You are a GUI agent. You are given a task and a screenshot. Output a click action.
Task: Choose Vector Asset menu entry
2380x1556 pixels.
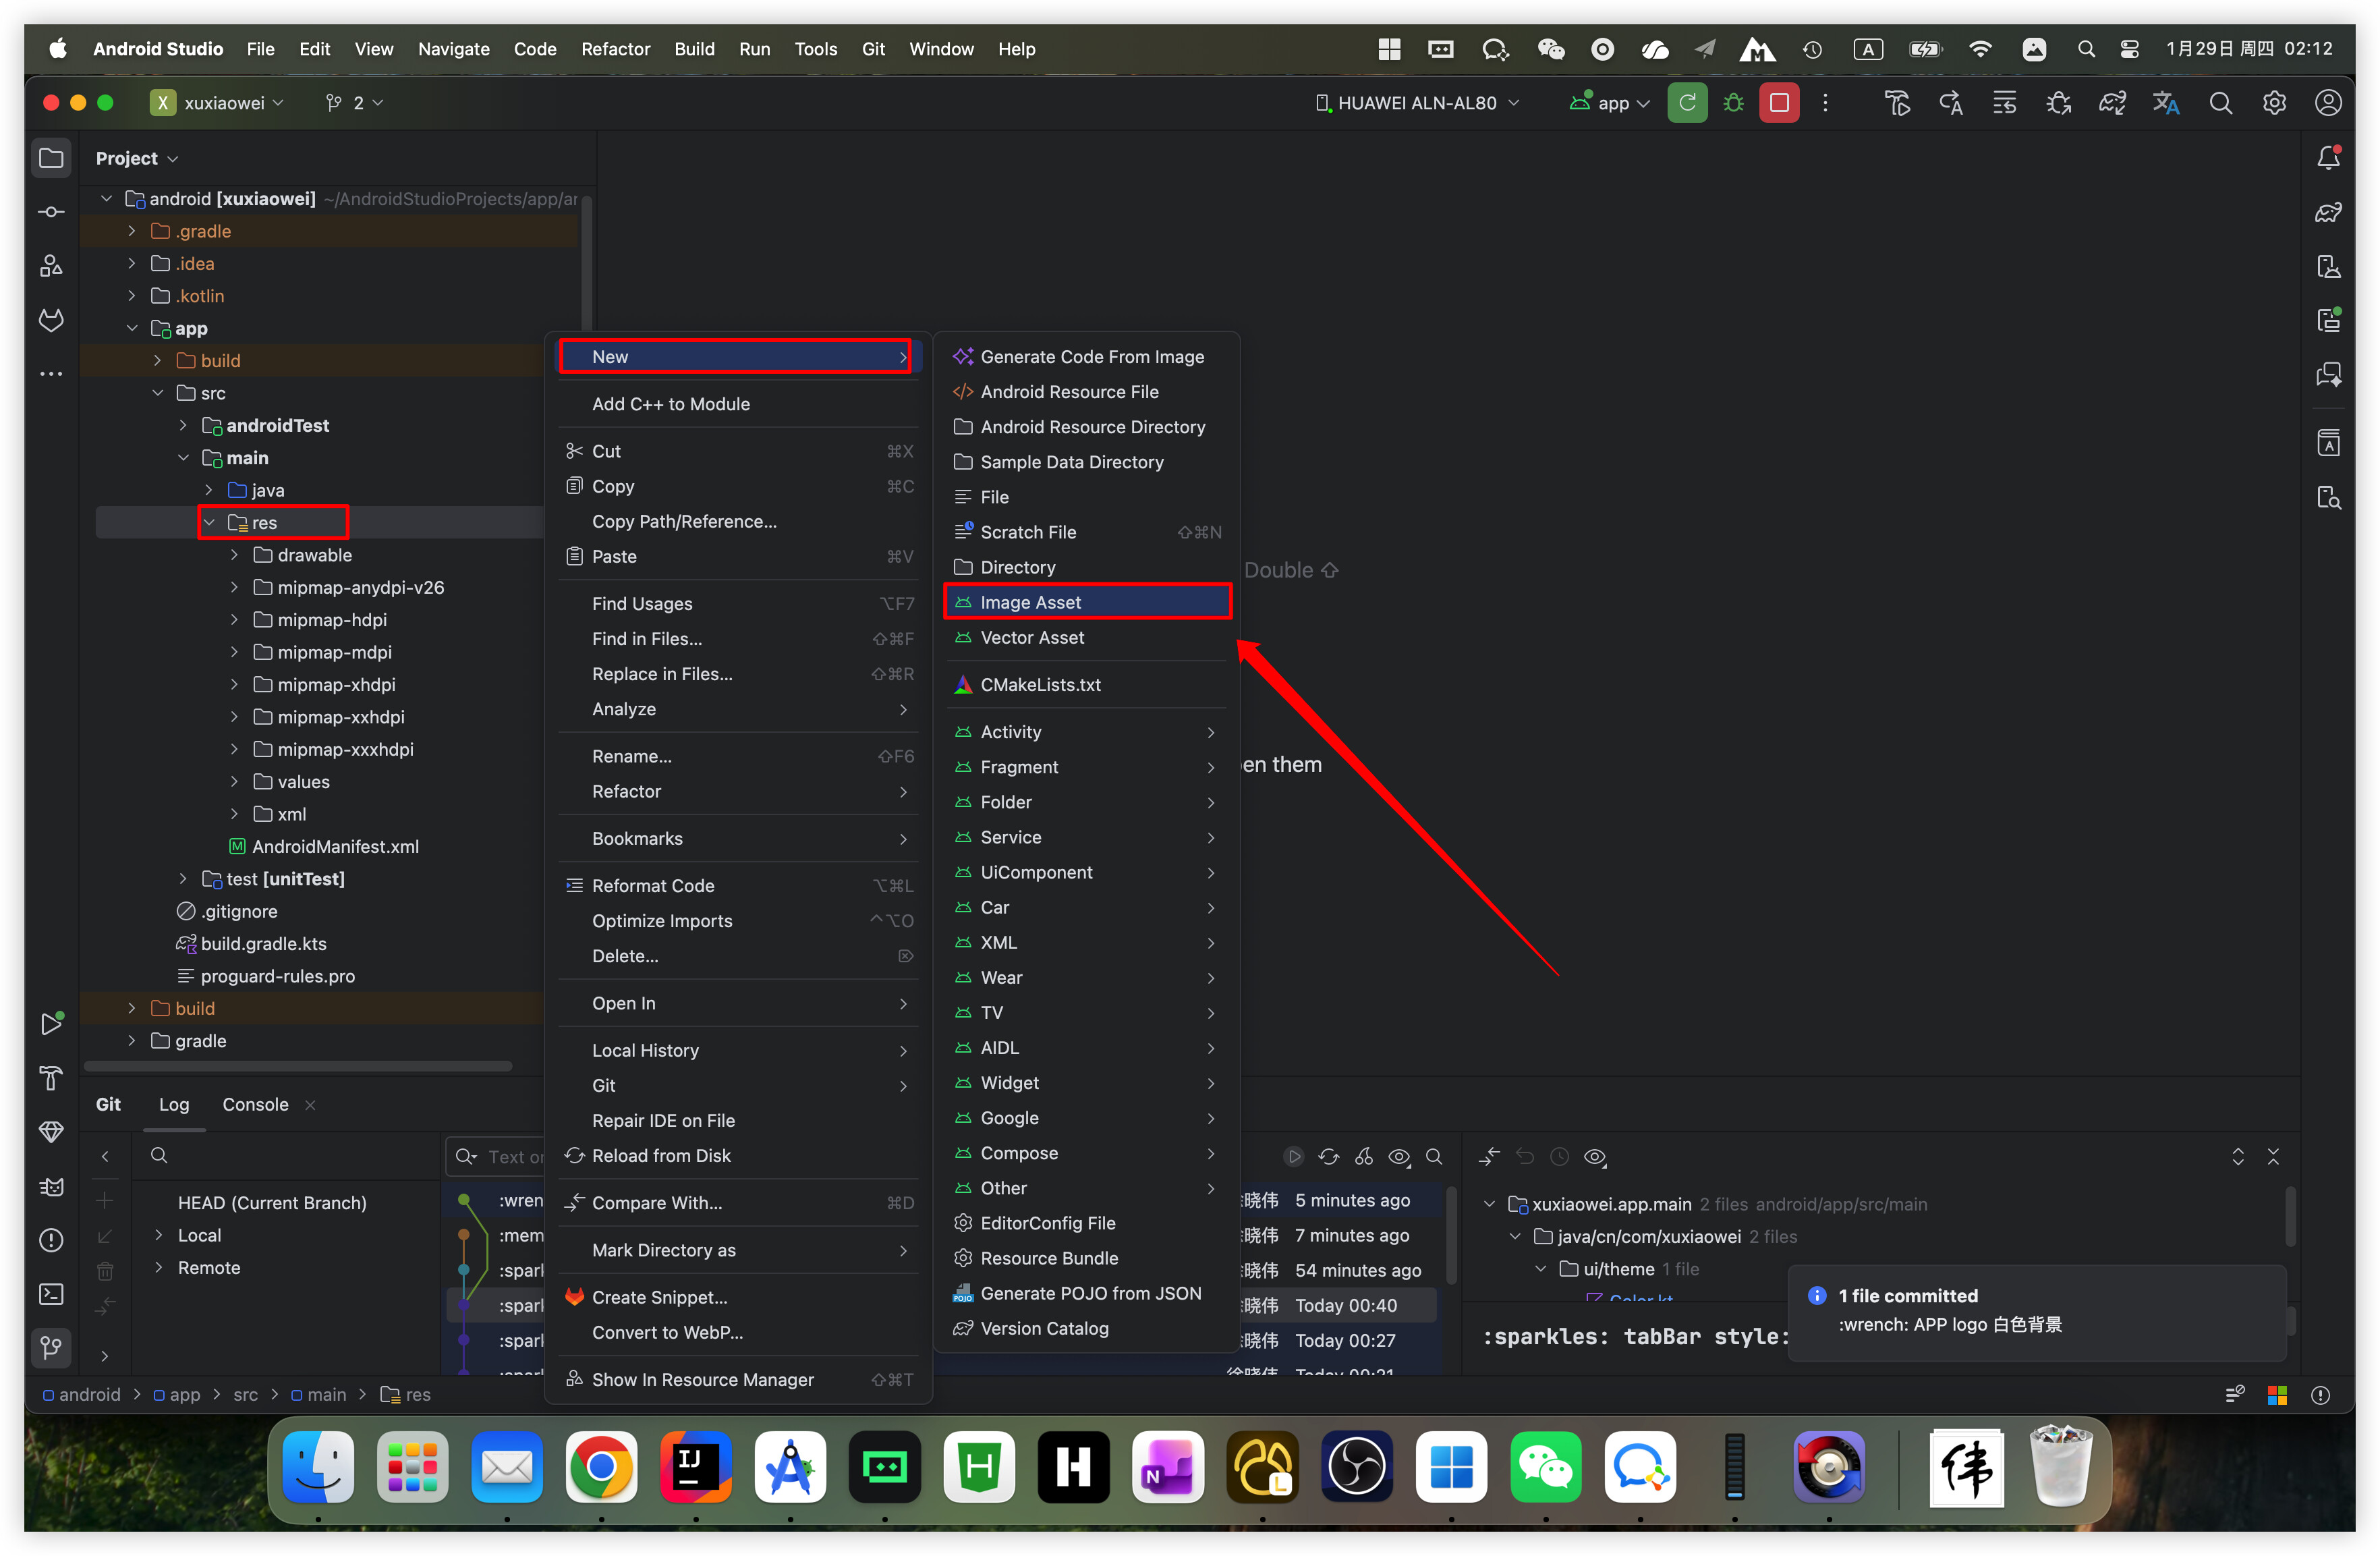1031,638
